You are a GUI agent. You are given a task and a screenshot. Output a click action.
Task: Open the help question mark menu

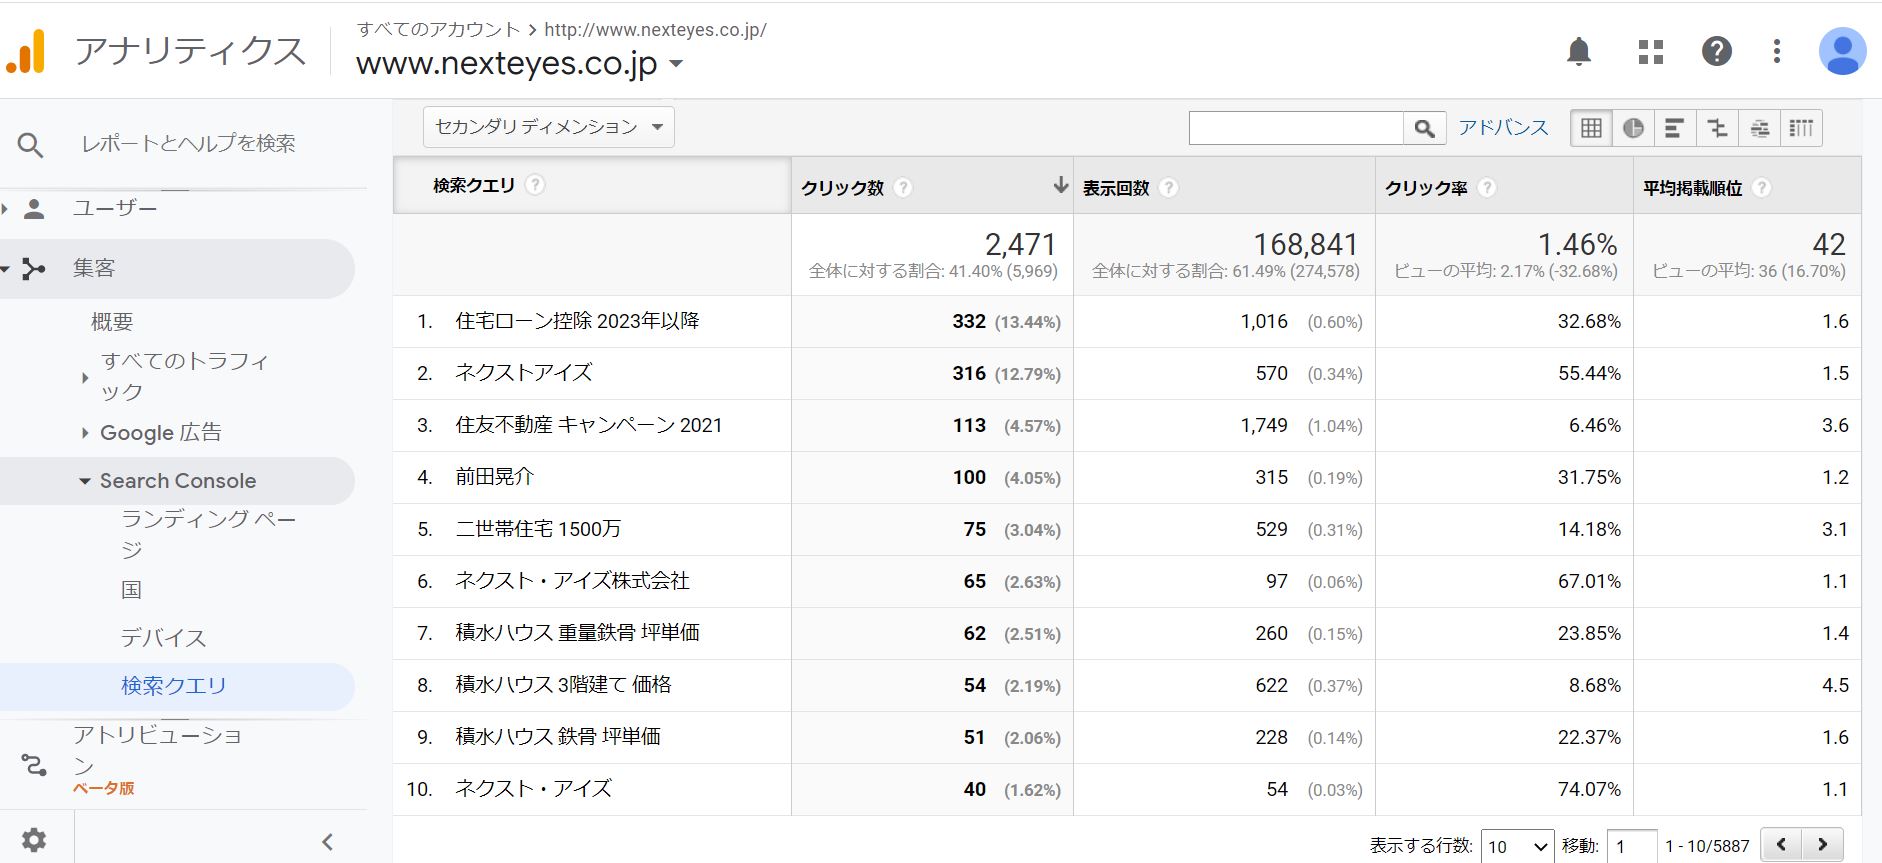[x=1716, y=51]
